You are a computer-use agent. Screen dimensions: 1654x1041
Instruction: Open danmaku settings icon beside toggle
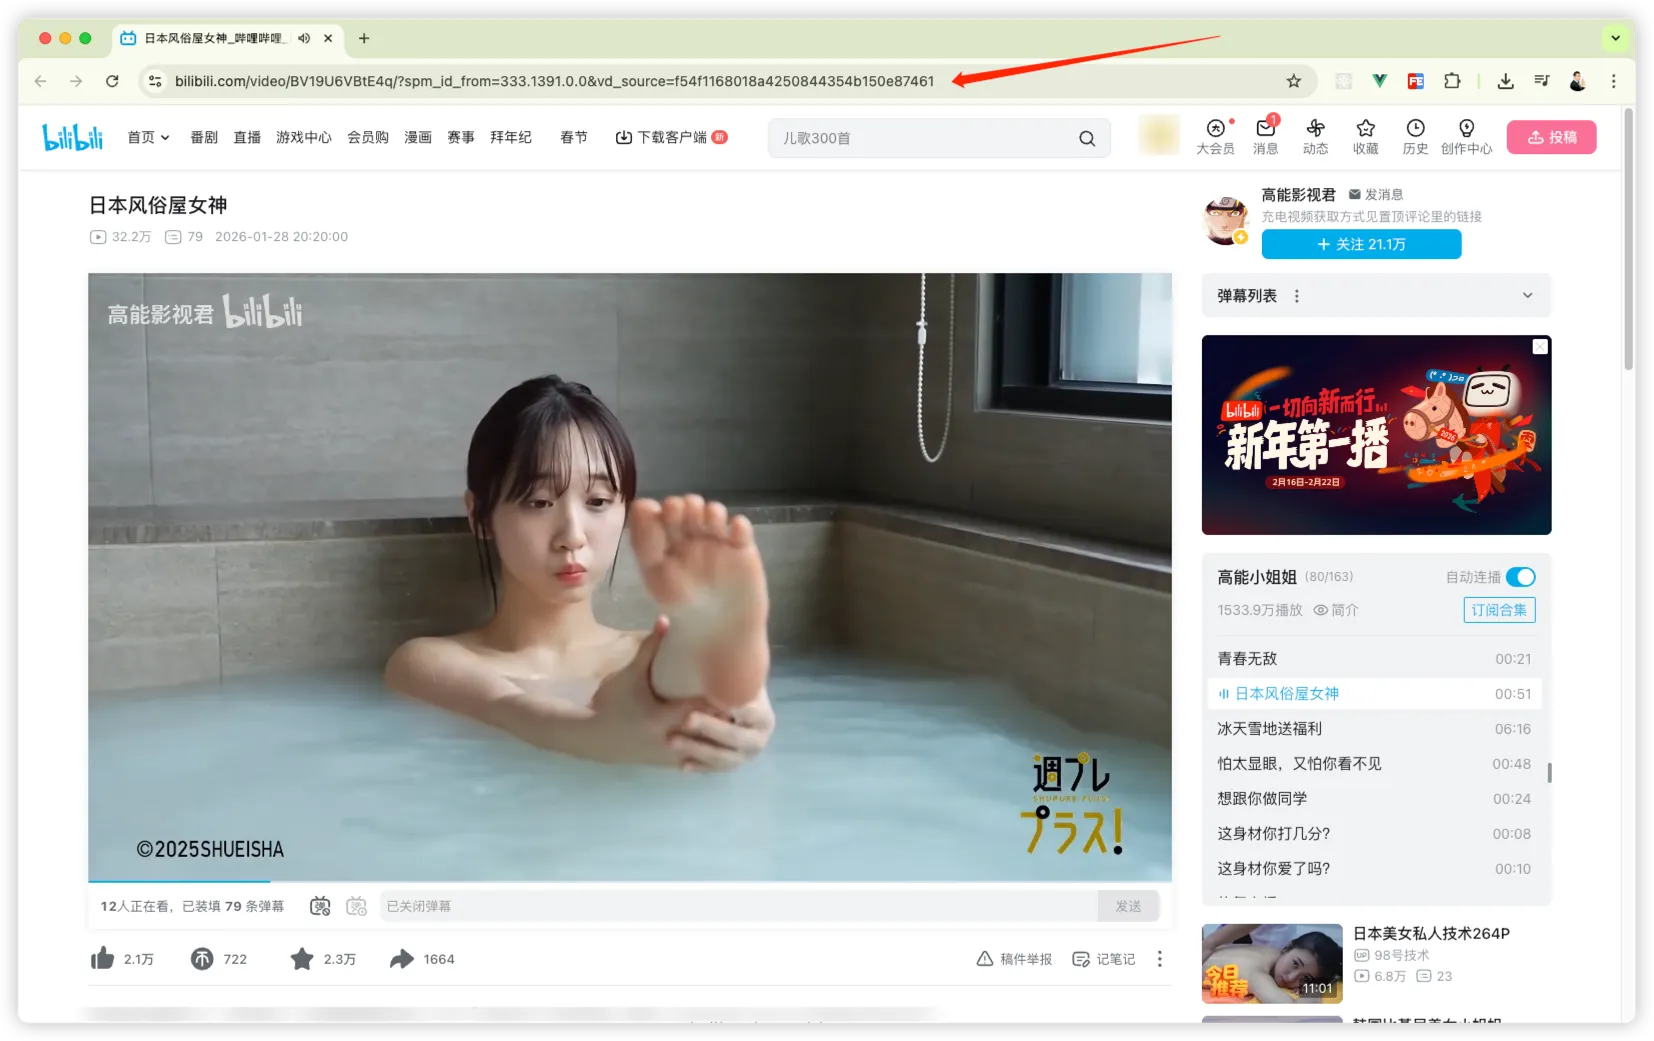click(x=357, y=906)
